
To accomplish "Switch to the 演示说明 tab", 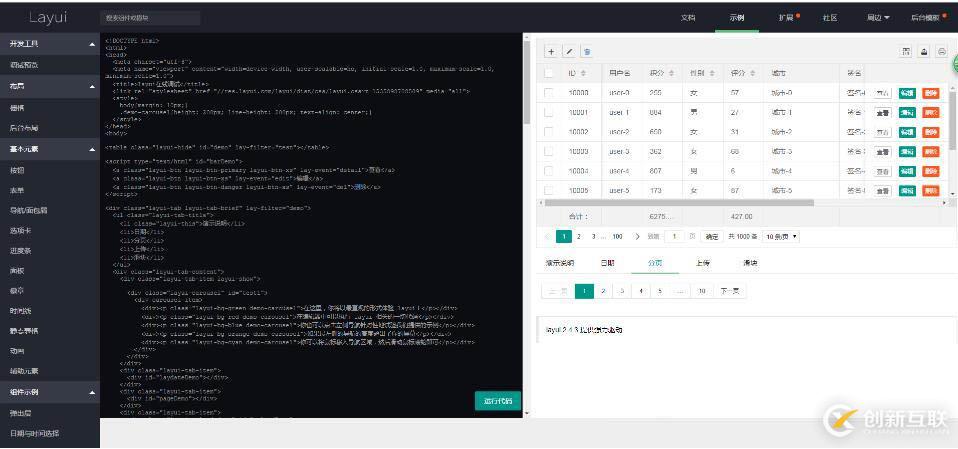I will pos(559,263).
